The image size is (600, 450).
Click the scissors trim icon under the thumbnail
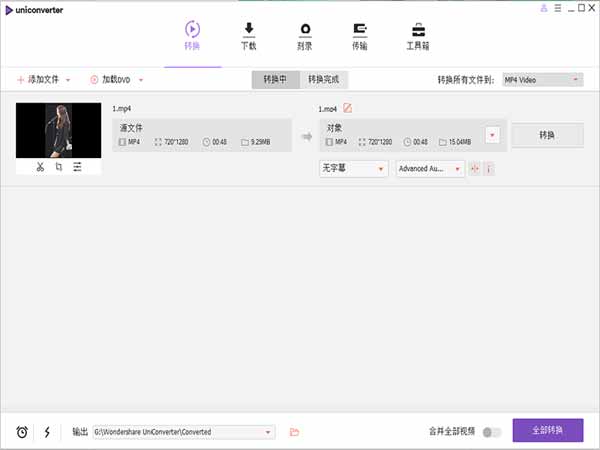coord(40,167)
